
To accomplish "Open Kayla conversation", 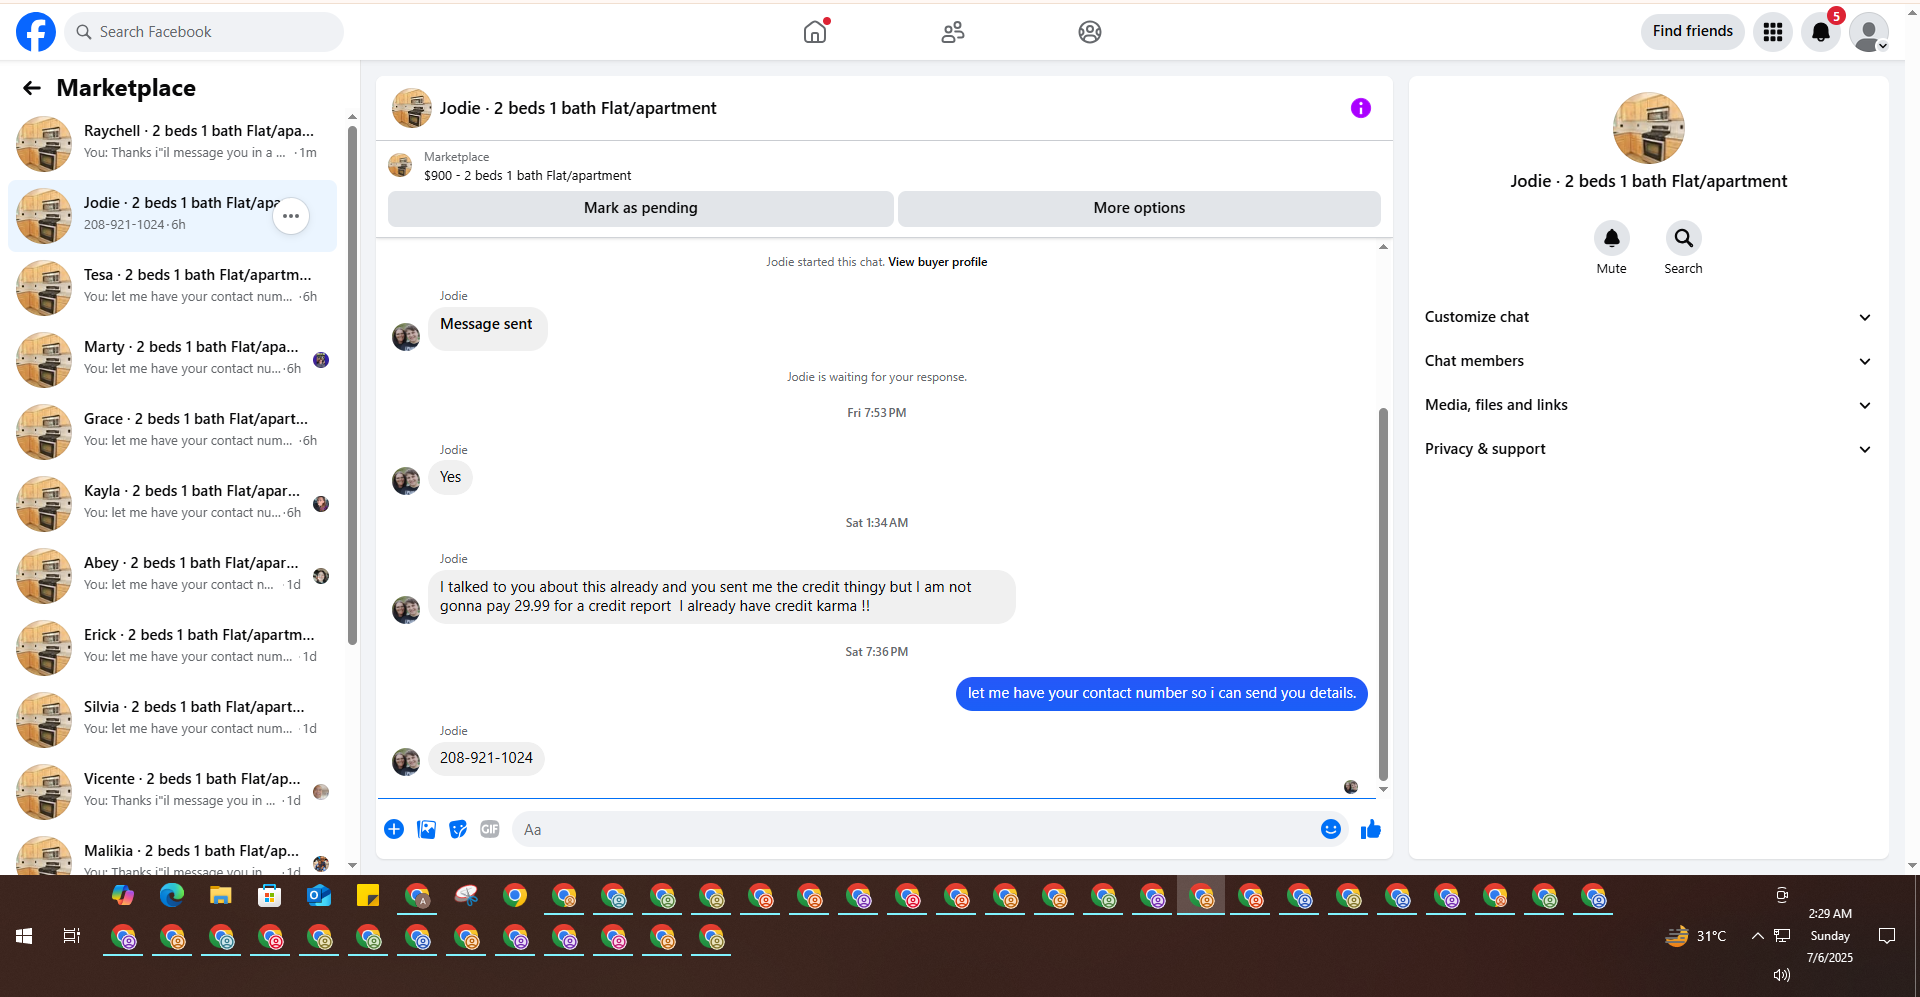I will click(172, 504).
